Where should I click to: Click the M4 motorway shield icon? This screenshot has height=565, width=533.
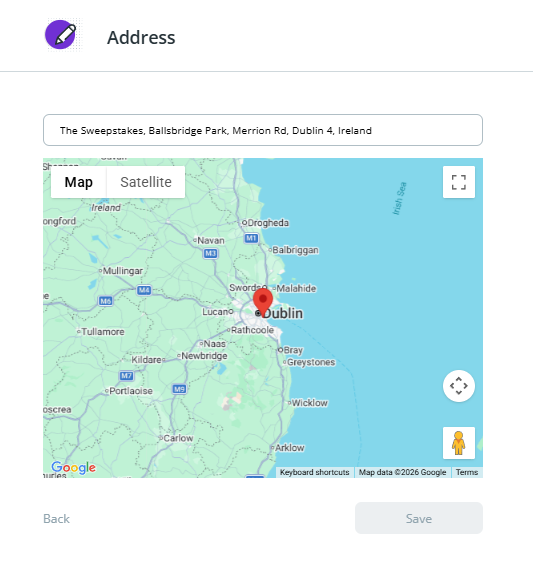click(144, 290)
